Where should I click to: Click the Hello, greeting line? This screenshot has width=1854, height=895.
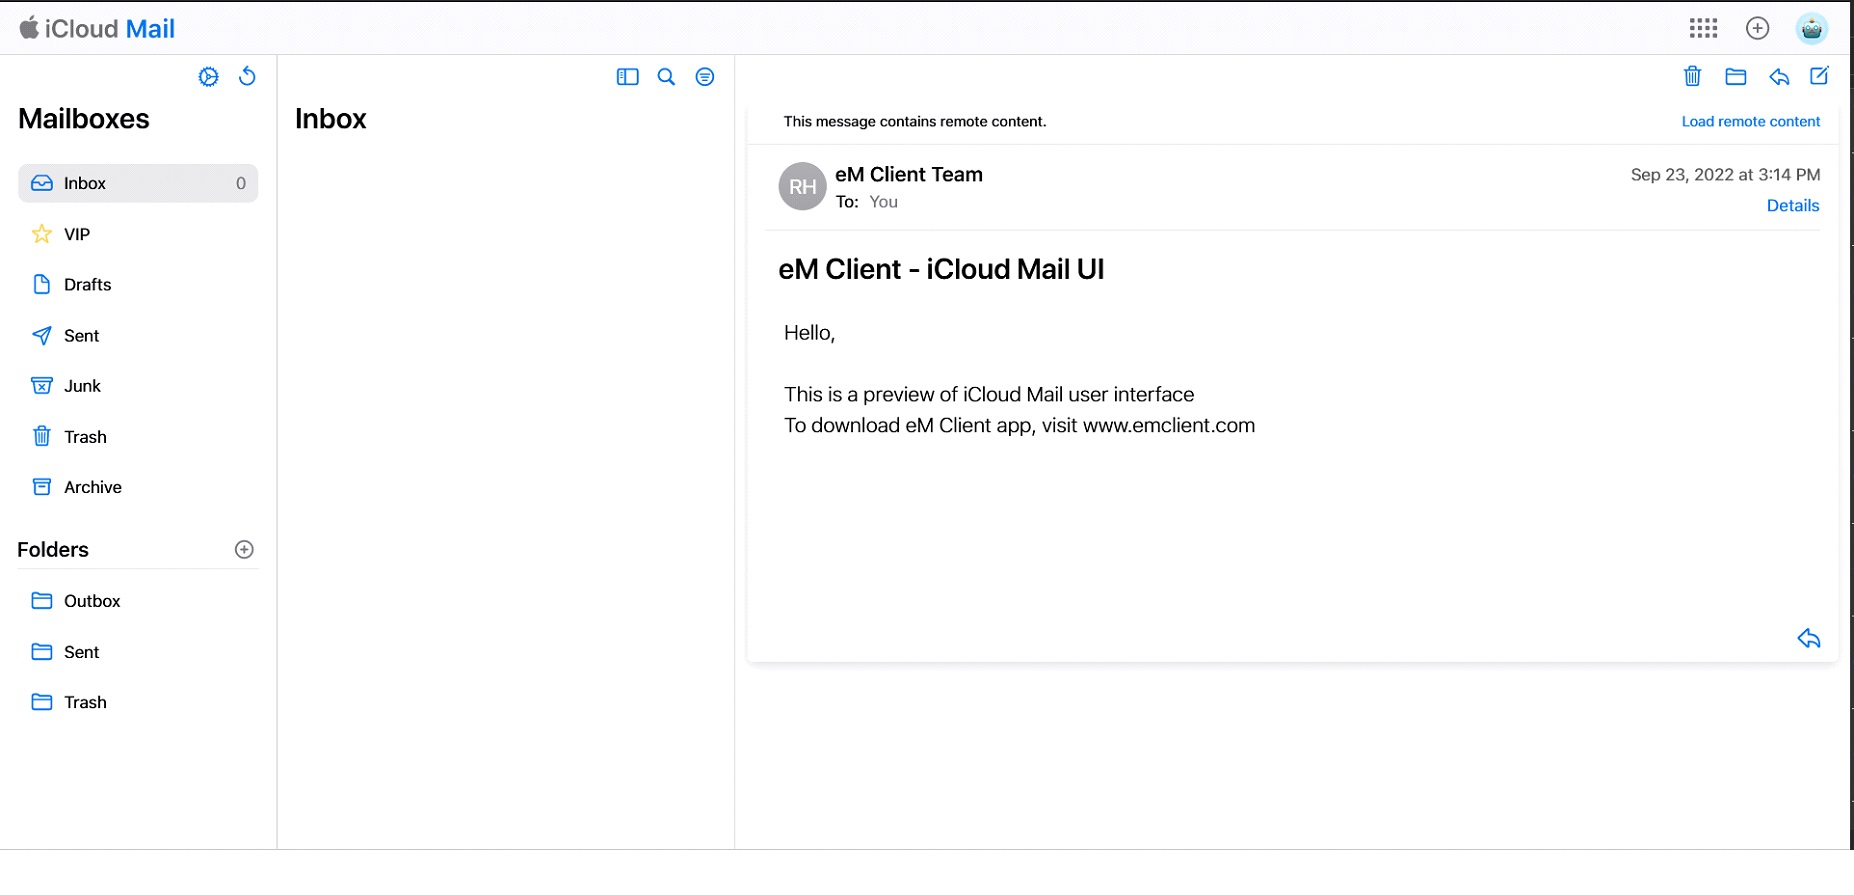tap(809, 333)
